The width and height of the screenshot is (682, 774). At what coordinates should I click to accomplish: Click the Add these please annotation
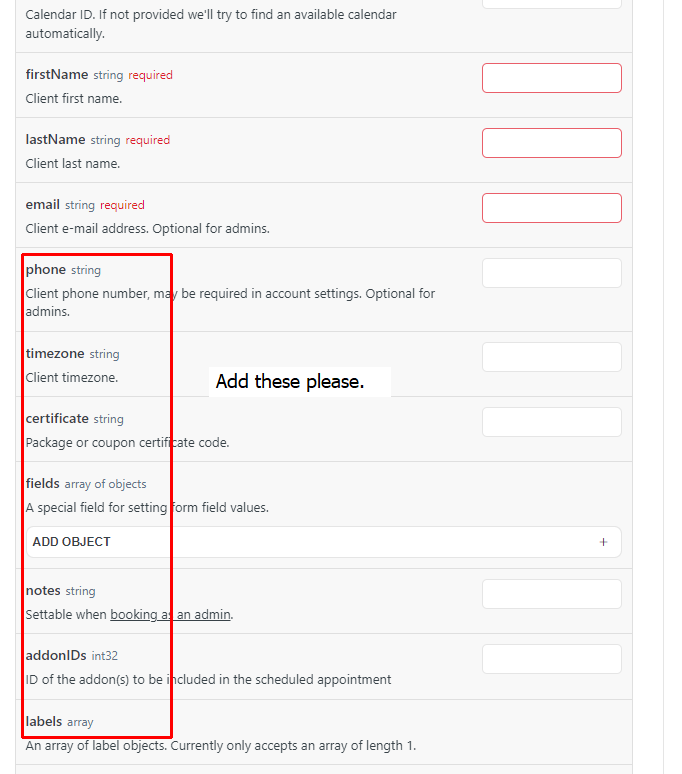[x=290, y=382]
